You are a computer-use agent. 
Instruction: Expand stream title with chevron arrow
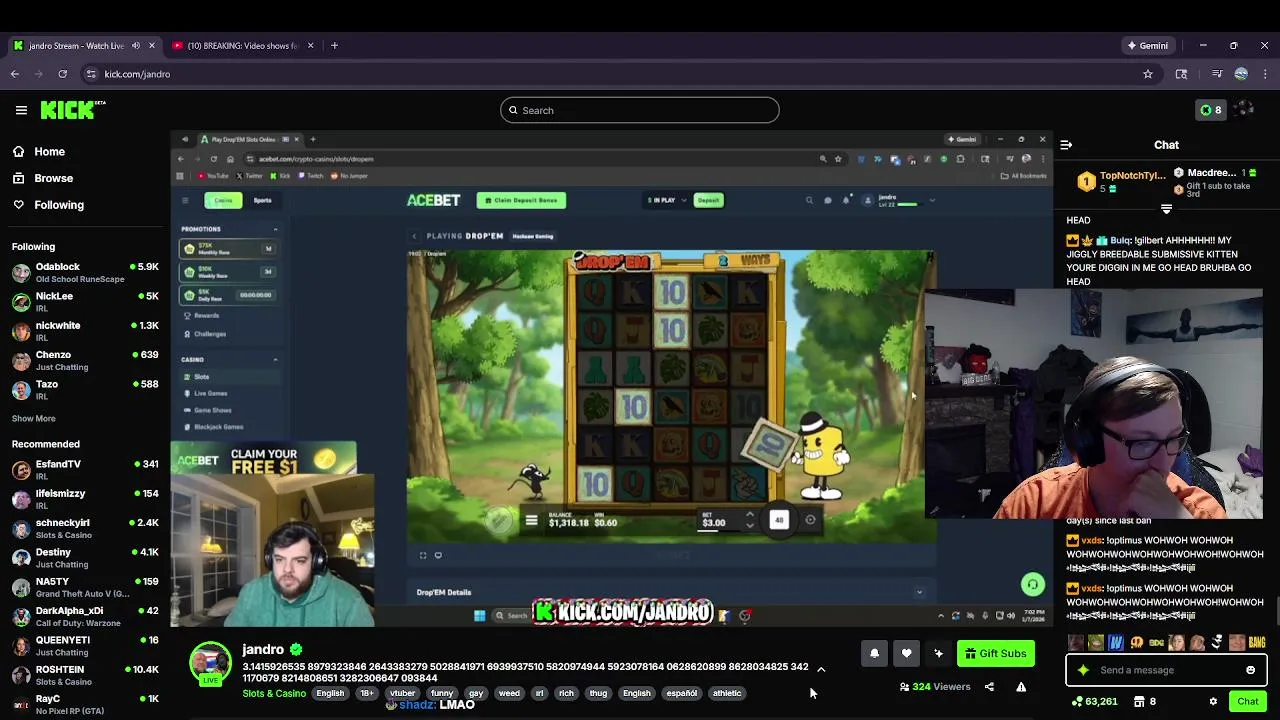click(x=821, y=669)
